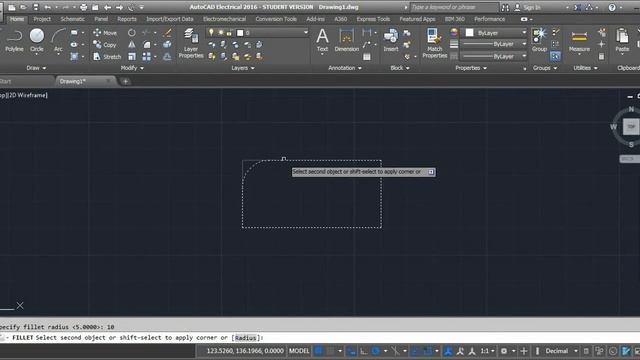Open the Project ribbon tab
The width and height of the screenshot is (640, 360).
(42, 19)
